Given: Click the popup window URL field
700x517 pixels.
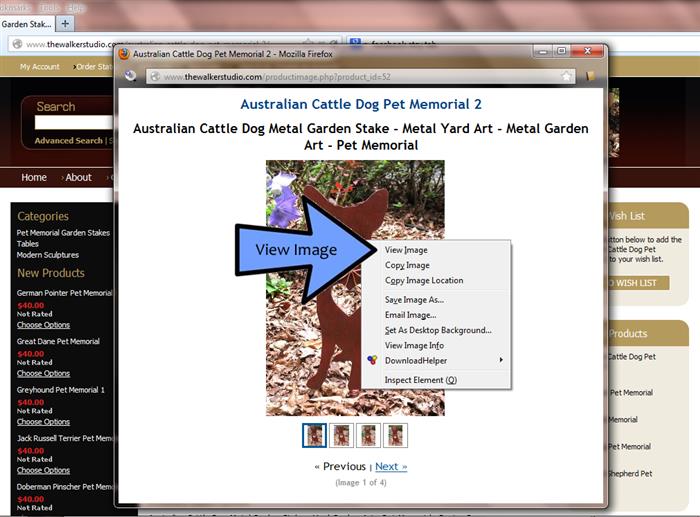Looking at the screenshot, I should click(x=350, y=77).
